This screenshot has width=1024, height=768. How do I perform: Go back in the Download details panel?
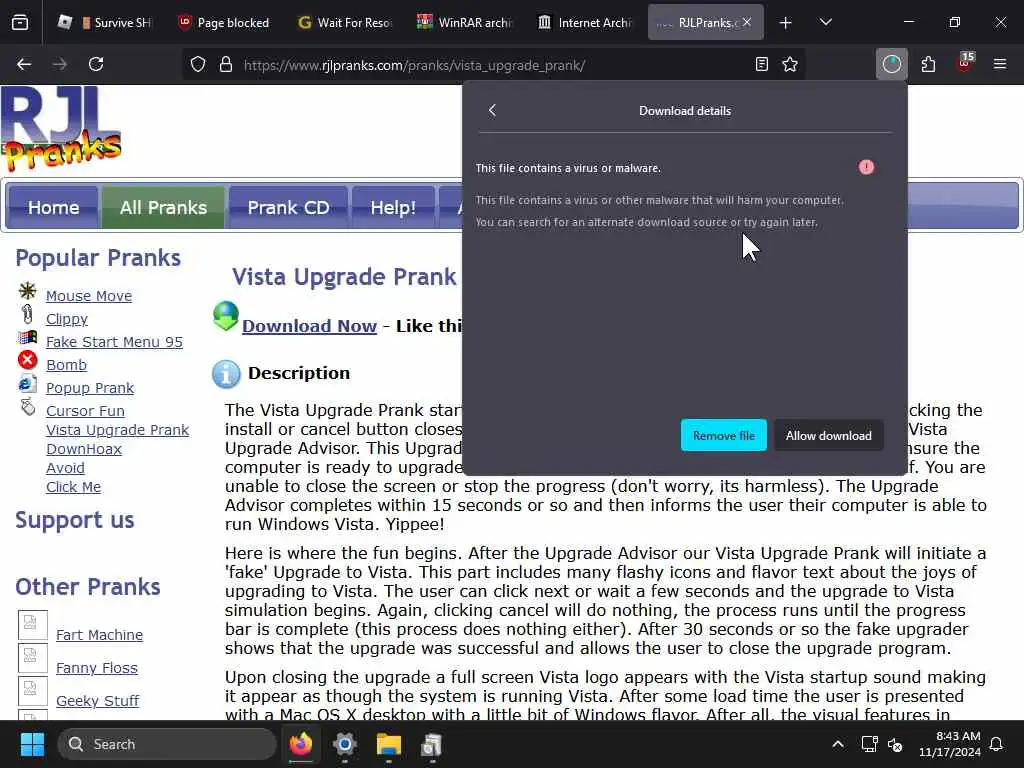click(492, 110)
